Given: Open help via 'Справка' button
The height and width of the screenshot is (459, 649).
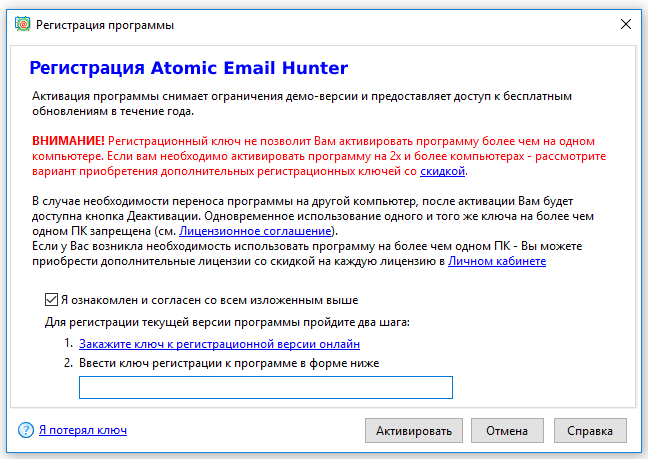Looking at the screenshot, I should point(590,430).
